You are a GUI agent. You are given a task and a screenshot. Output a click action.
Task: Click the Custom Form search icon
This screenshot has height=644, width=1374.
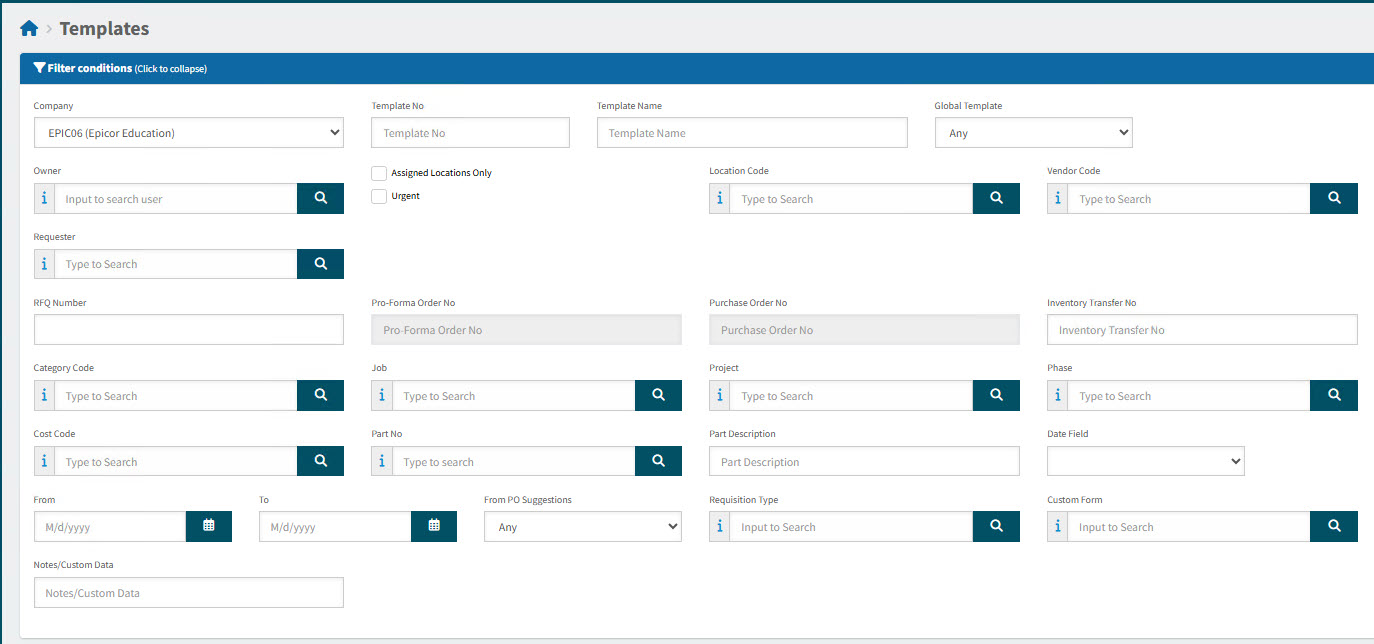point(1334,526)
